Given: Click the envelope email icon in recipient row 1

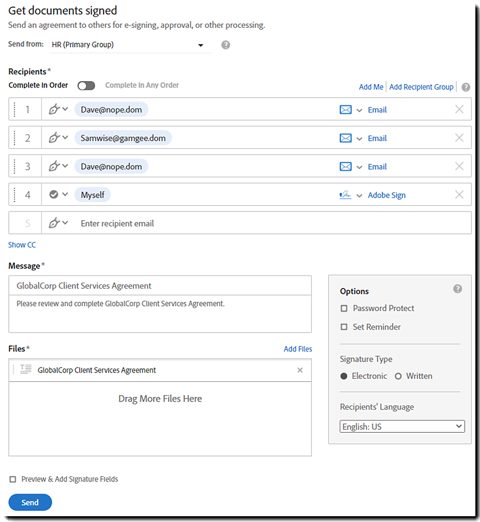Looking at the screenshot, I should coord(345,110).
